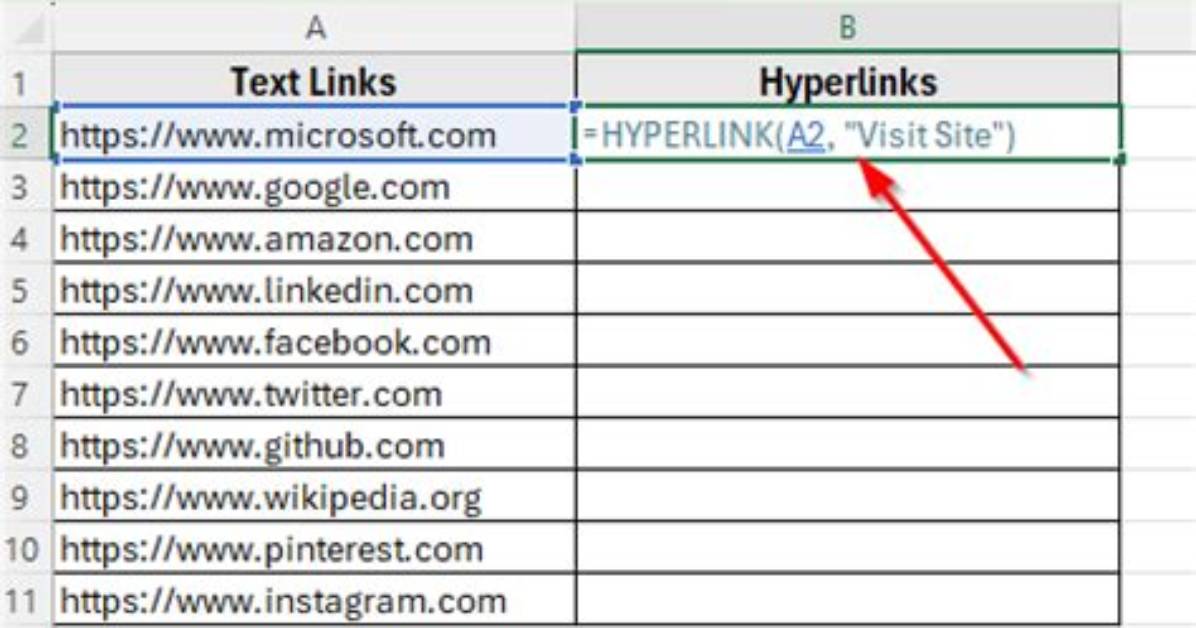Select row 7 header
This screenshot has width=1196, height=628.
tap(26, 395)
